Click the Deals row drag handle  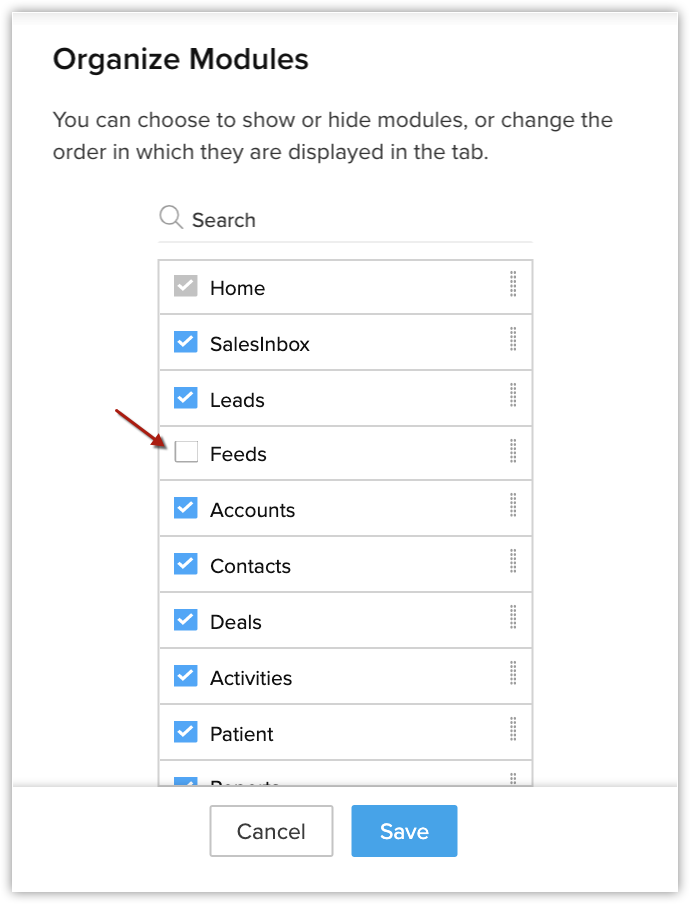[513, 618]
